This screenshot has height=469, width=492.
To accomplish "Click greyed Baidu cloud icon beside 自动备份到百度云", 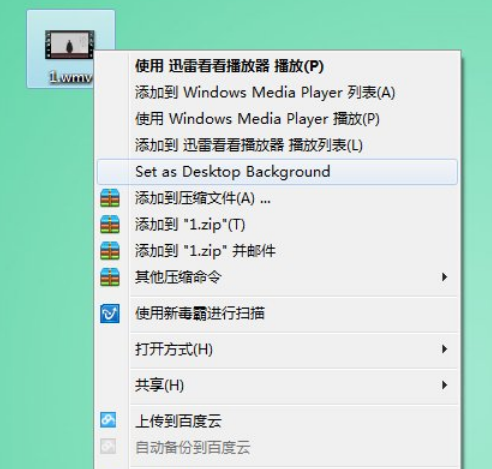I will 108,446.
